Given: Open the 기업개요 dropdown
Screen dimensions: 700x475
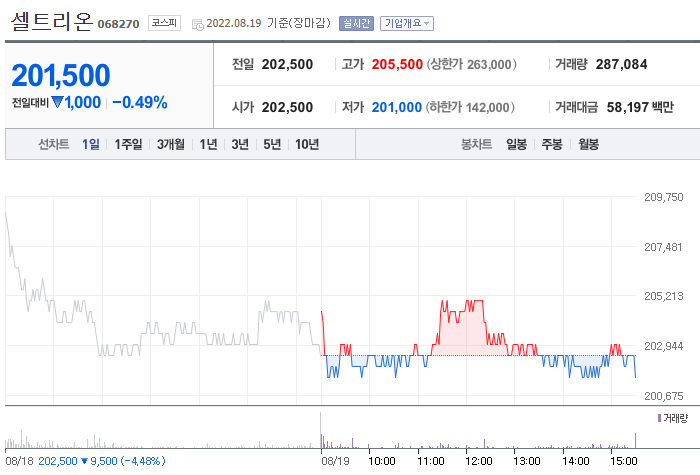Looking at the screenshot, I should tap(407, 23).
